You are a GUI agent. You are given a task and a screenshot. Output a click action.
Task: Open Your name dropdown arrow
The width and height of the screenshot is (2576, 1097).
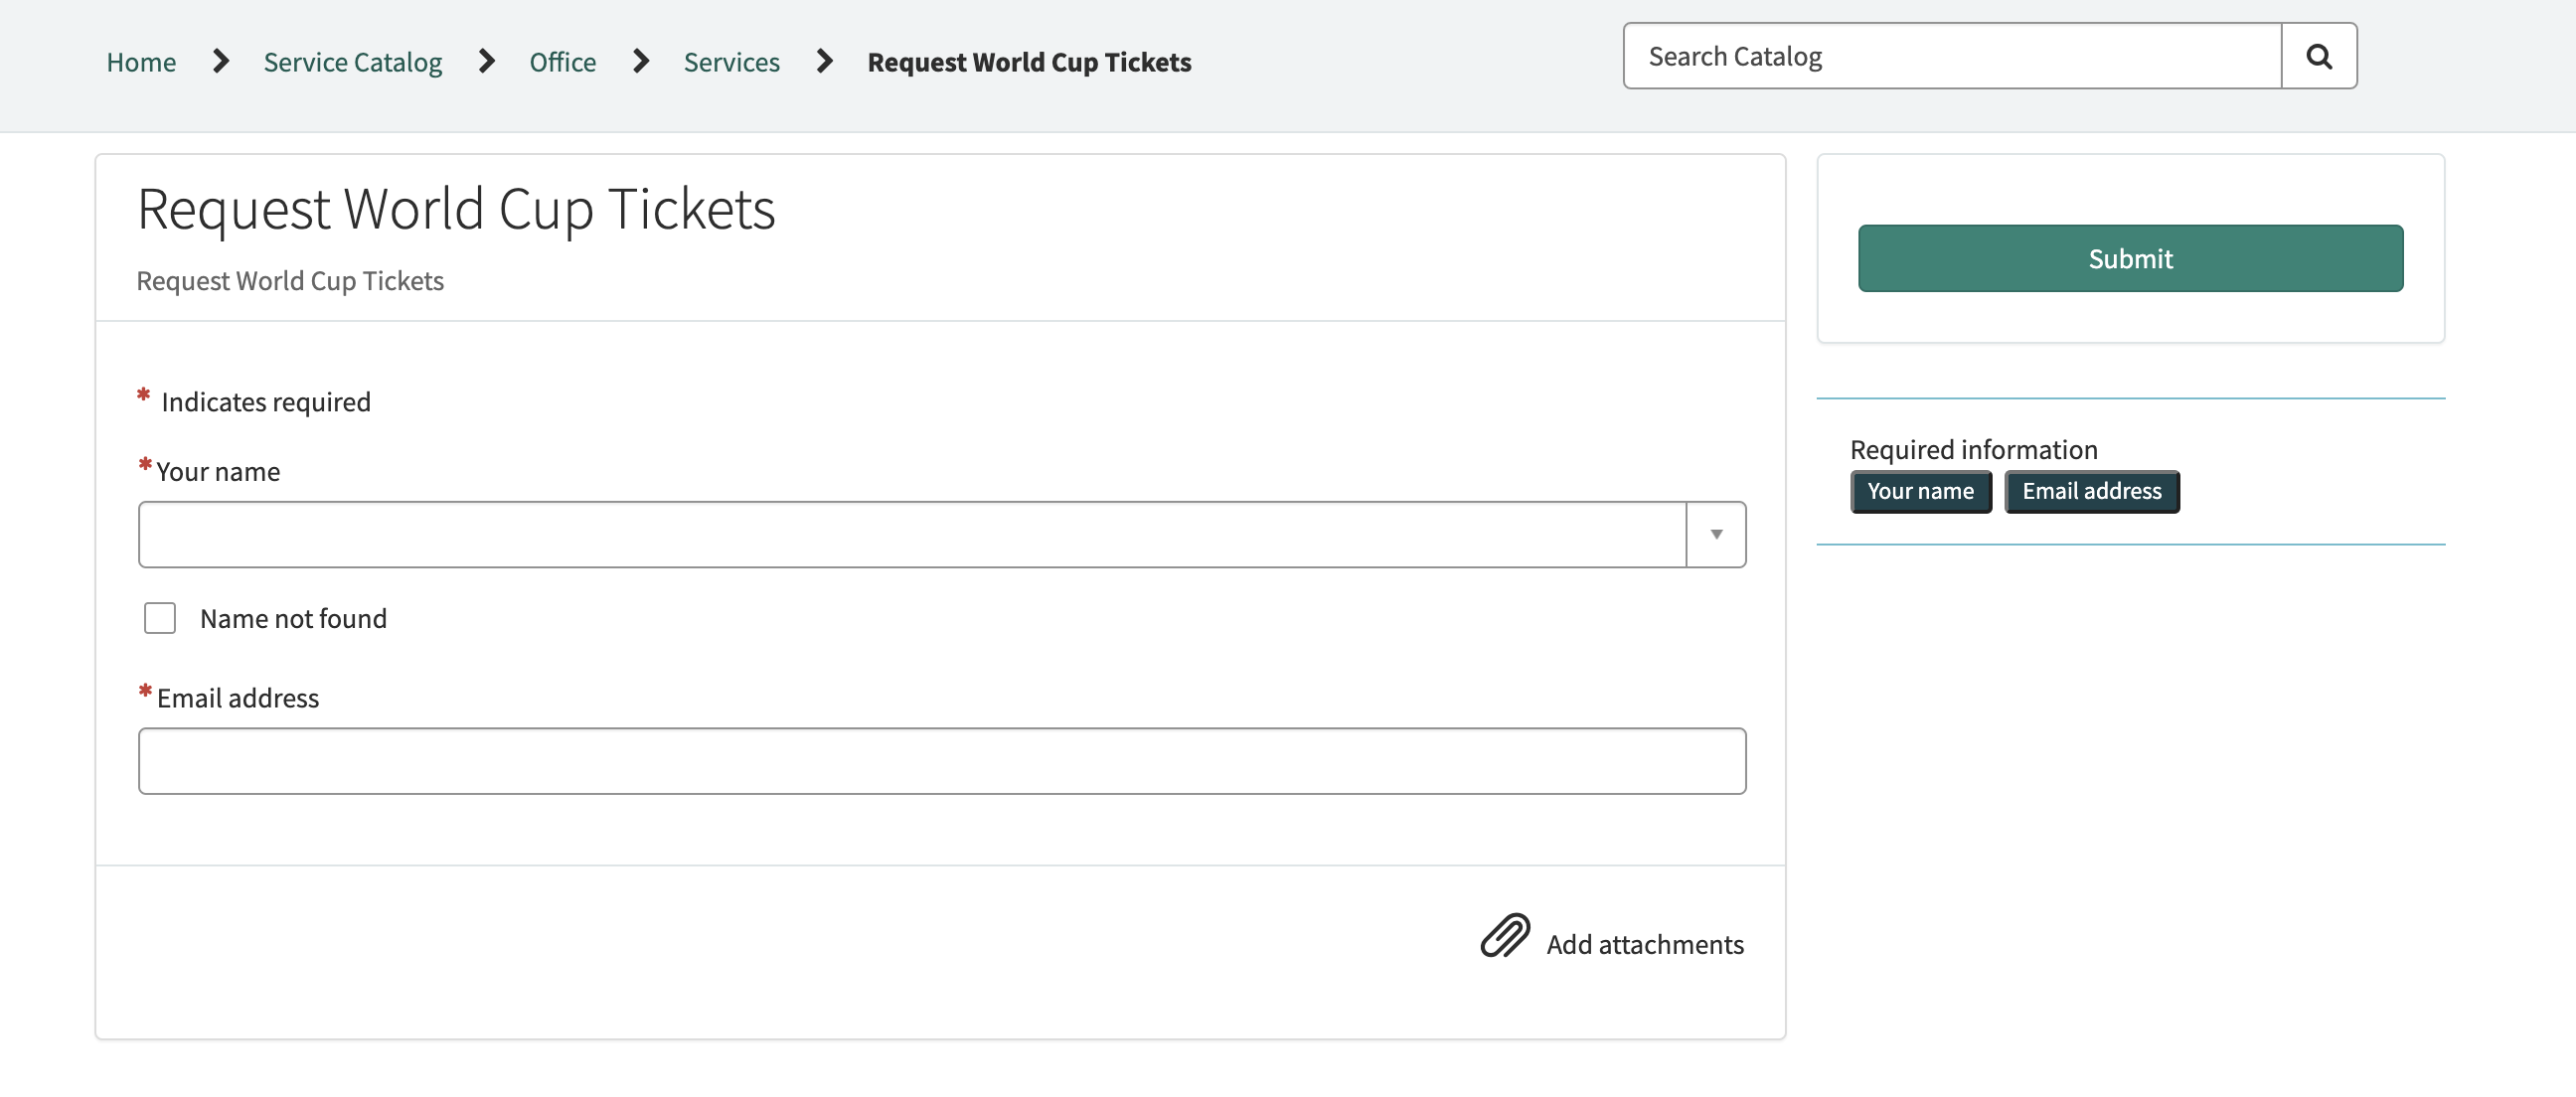coord(1715,535)
